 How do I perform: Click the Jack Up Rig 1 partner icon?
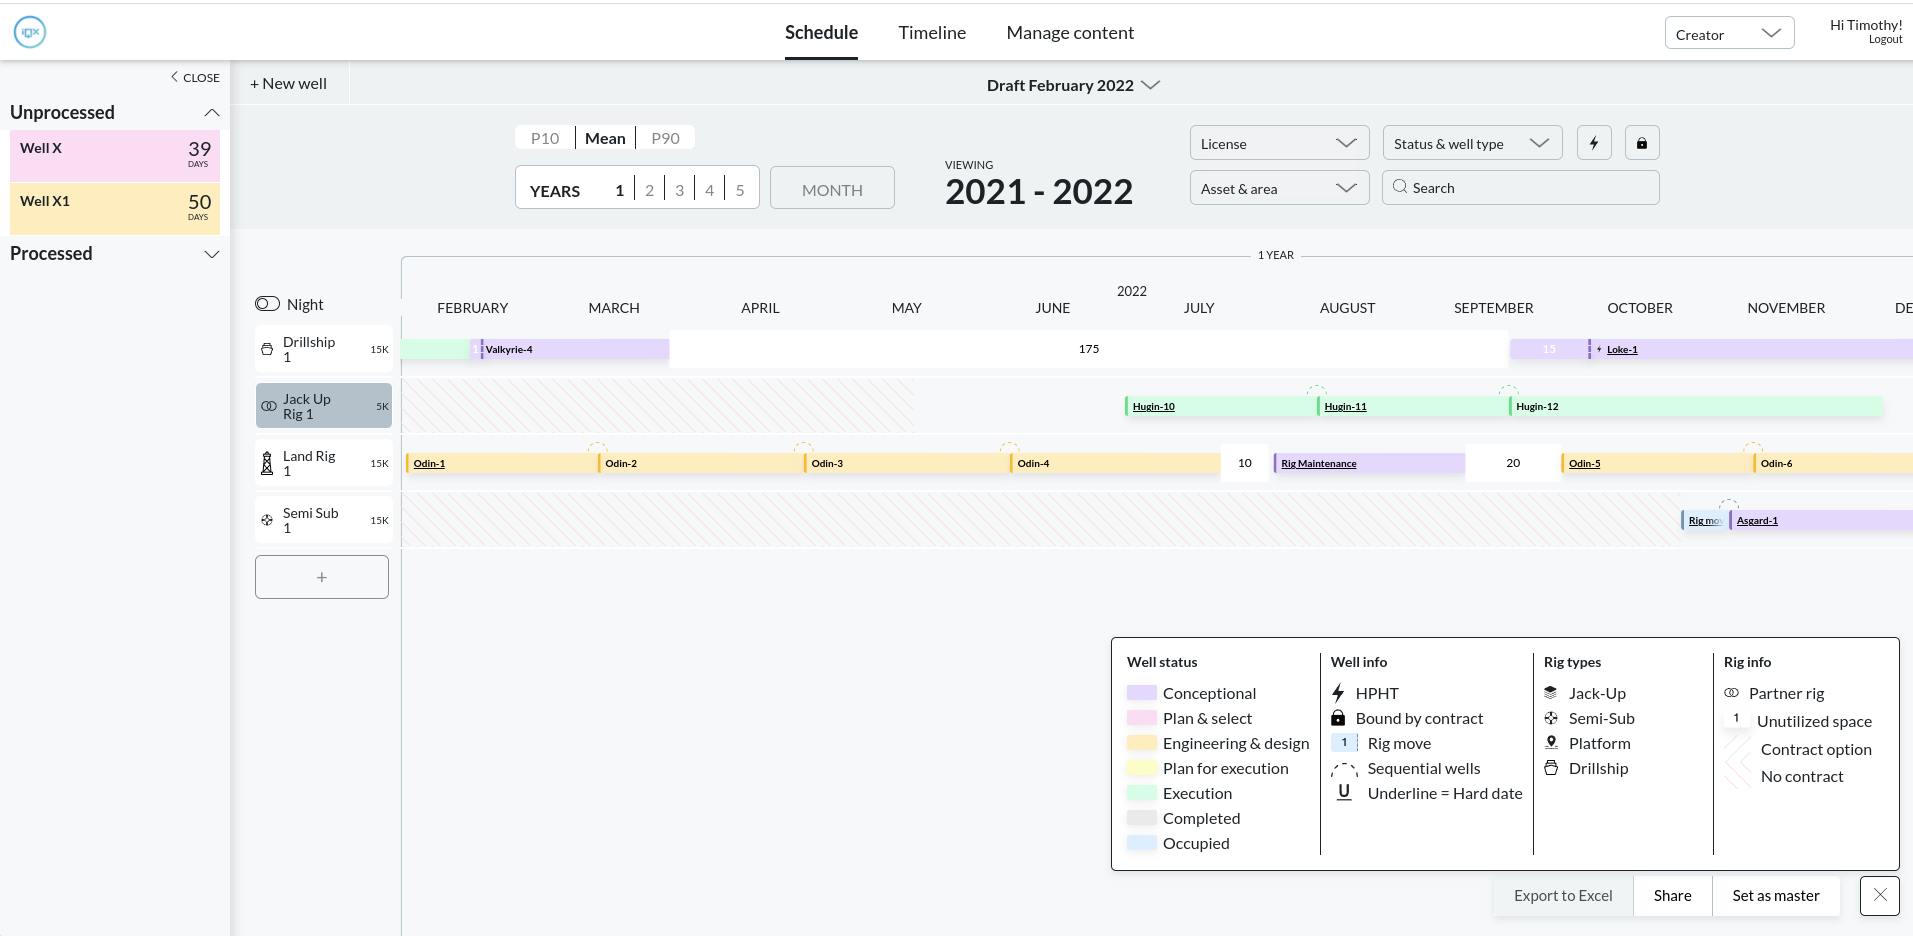pyautogui.click(x=269, y=406)
